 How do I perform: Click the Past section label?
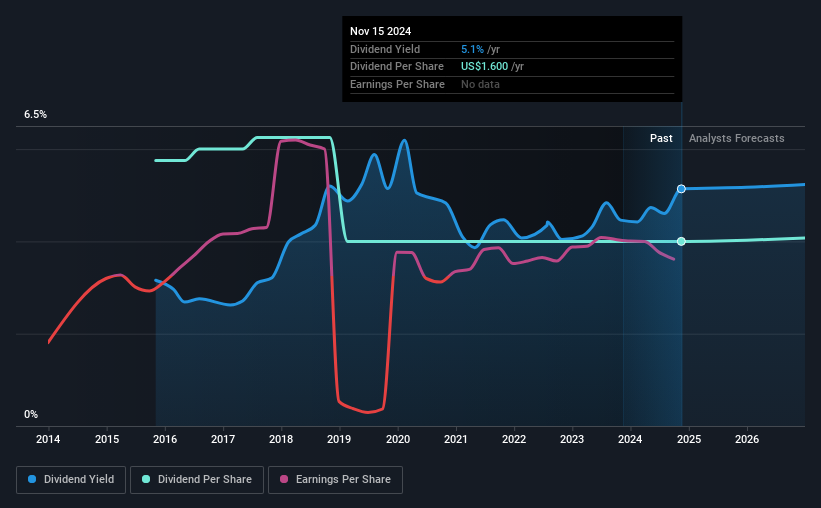point(661,138)
